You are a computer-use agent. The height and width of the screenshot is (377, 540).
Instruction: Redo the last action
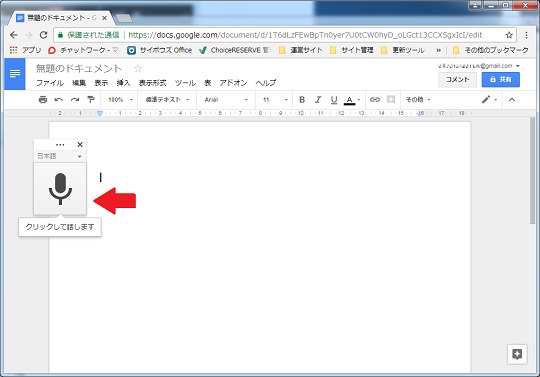coord(75,100)
